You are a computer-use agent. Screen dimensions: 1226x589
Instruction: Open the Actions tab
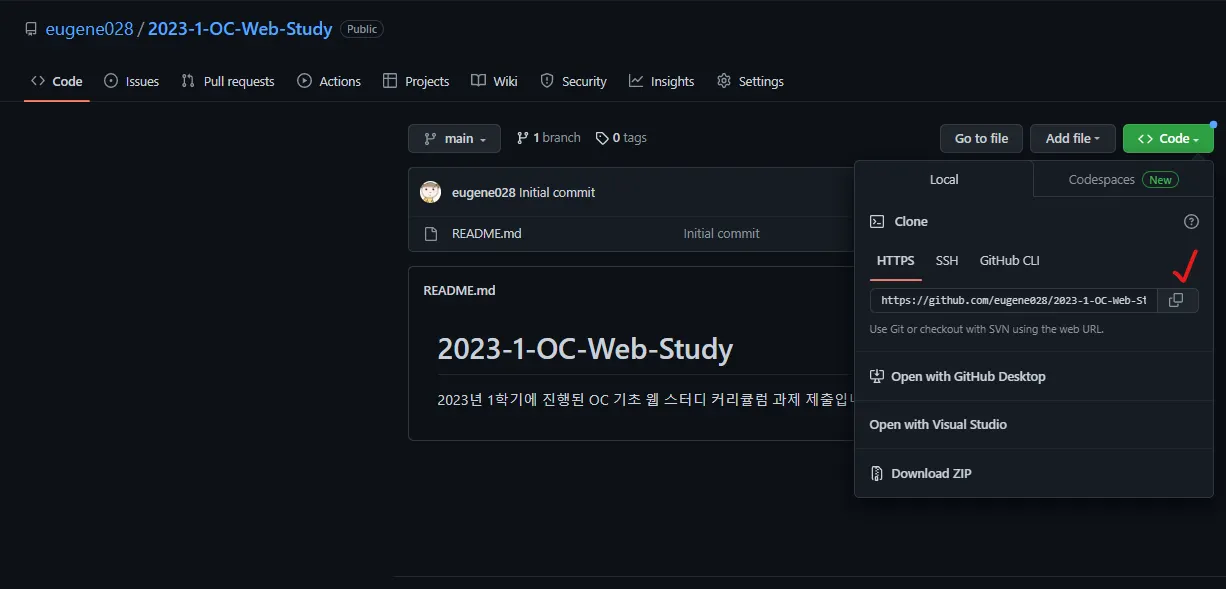pyautogui.click(x=329, y=81)
